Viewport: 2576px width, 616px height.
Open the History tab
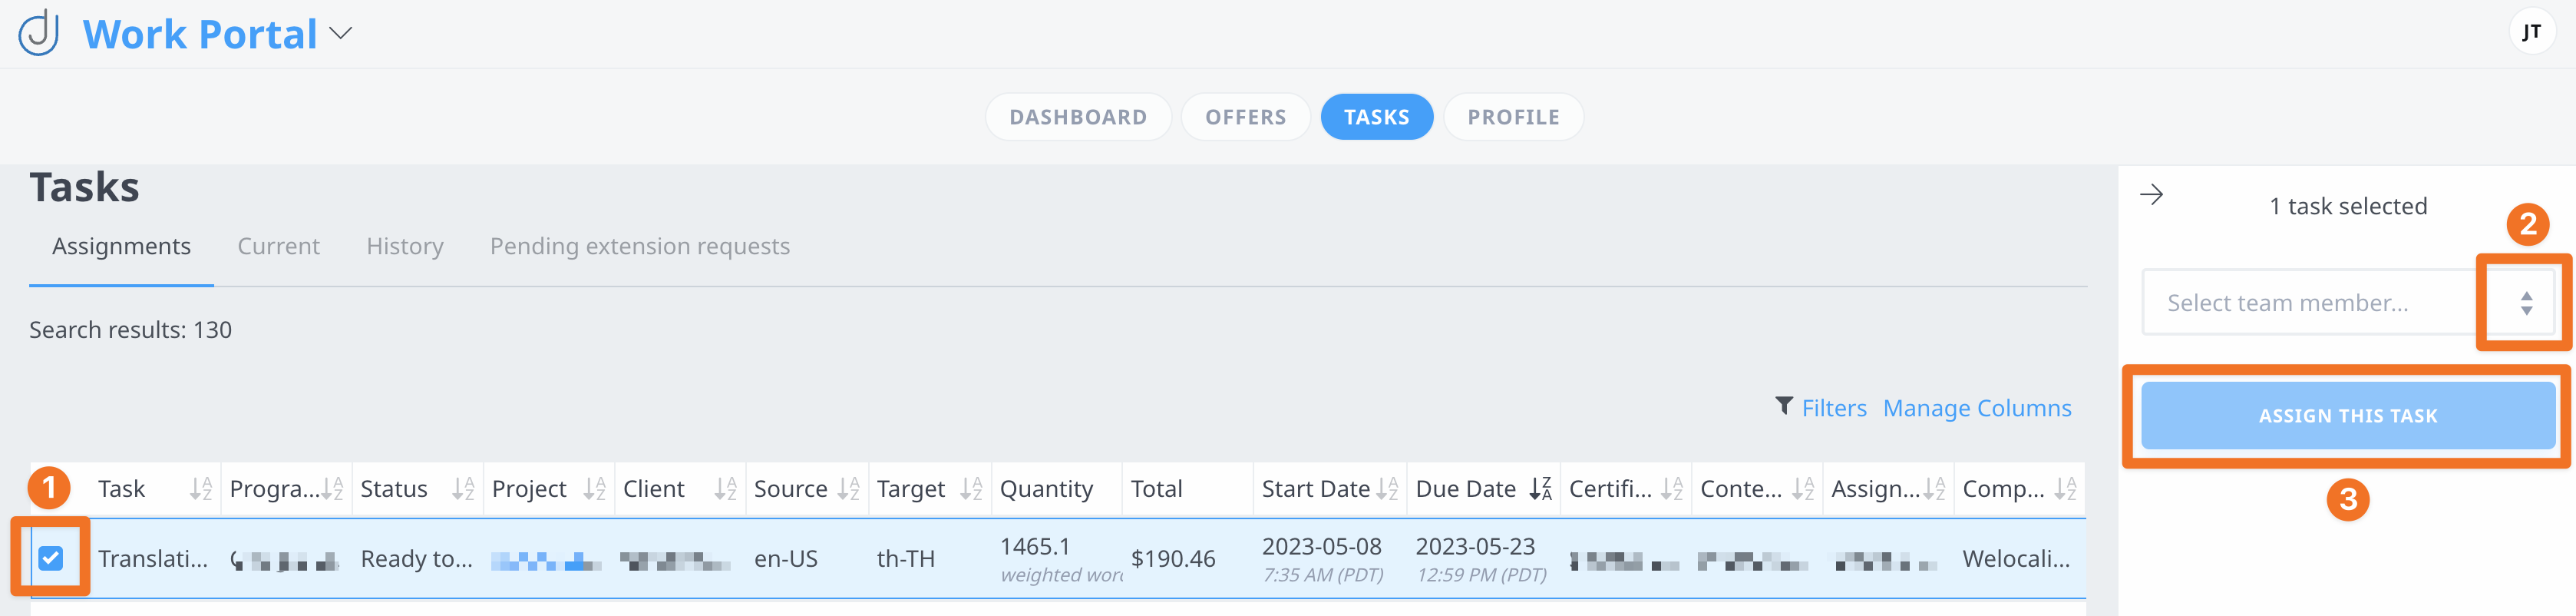click(x=404, y=246)
